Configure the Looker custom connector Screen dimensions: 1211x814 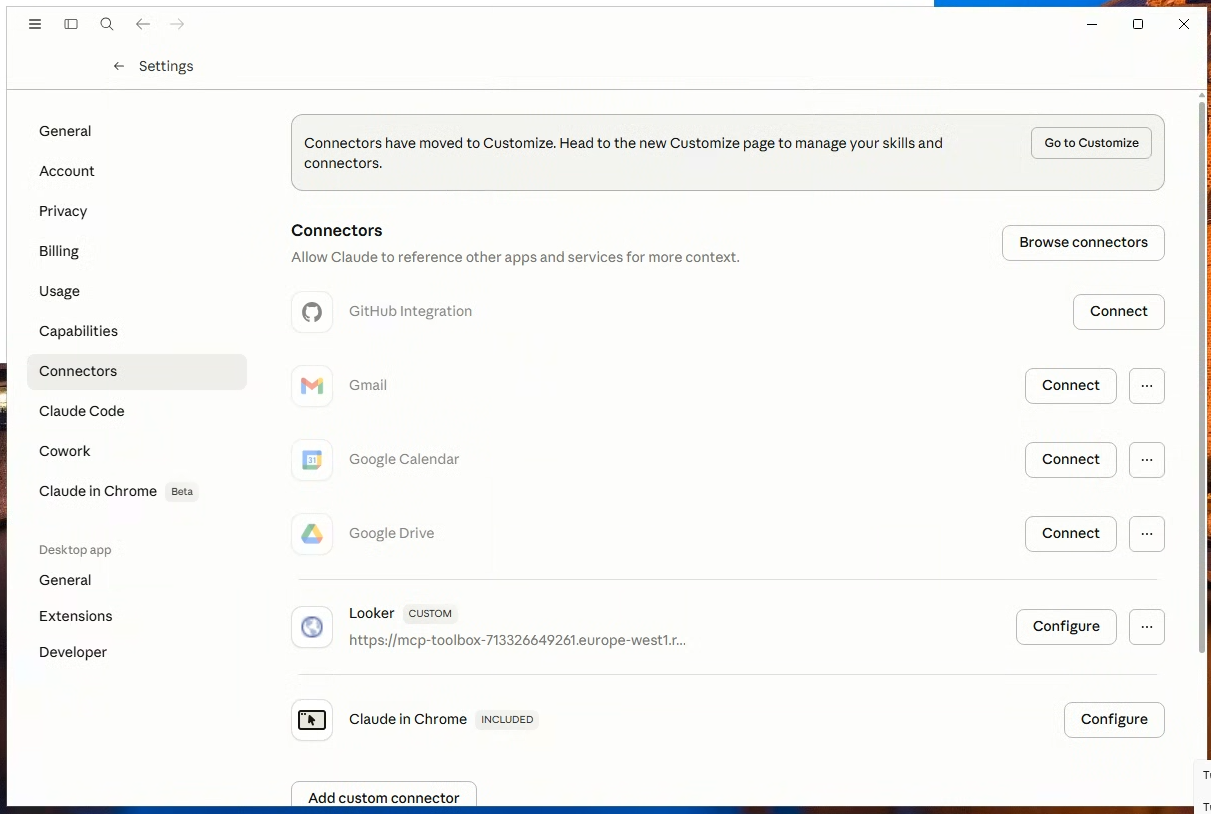1066,627
